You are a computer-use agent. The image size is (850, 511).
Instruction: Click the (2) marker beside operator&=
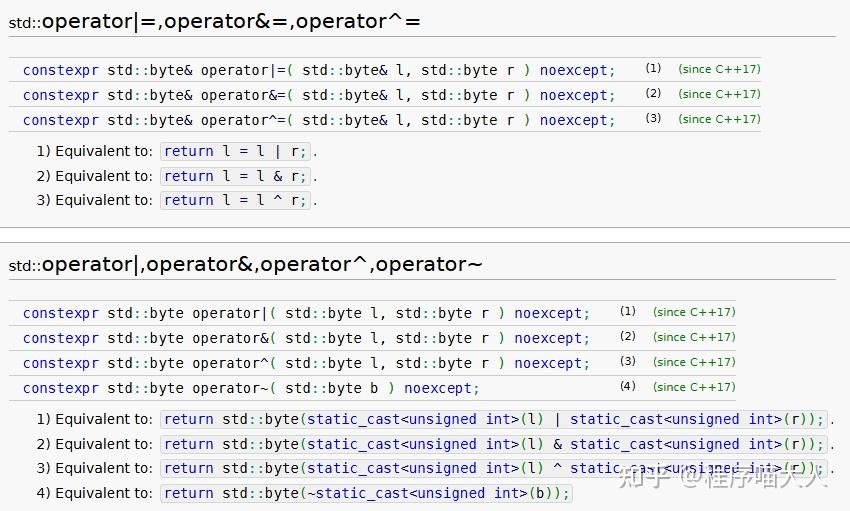(653, 93)
